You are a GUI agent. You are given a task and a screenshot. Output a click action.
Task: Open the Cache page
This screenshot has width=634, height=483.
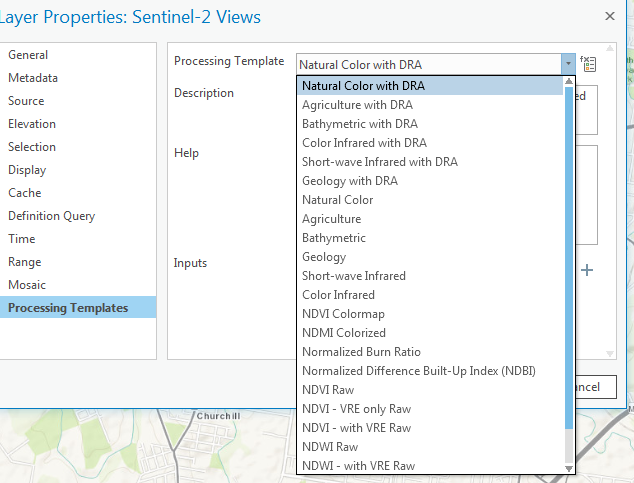(x=78, y=193)
